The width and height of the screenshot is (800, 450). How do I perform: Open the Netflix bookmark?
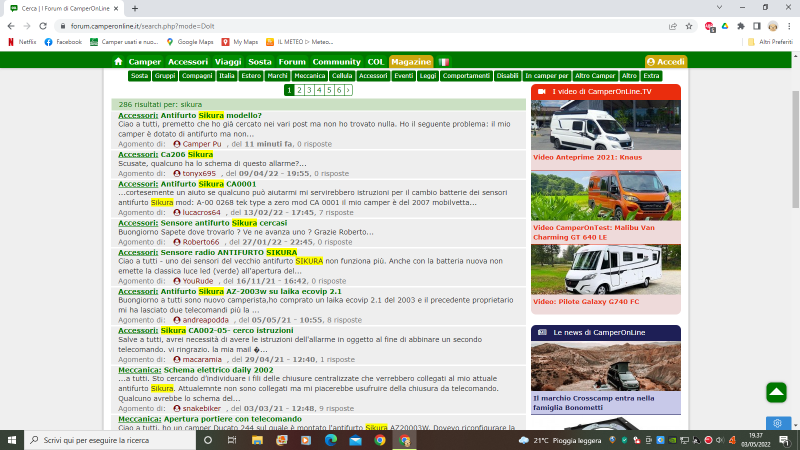(x=22, y=42)
